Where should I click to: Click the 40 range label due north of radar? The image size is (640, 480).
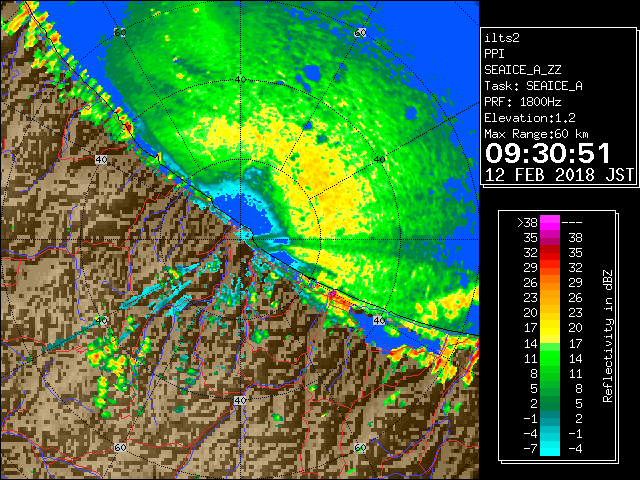click(x=240, y=79)
